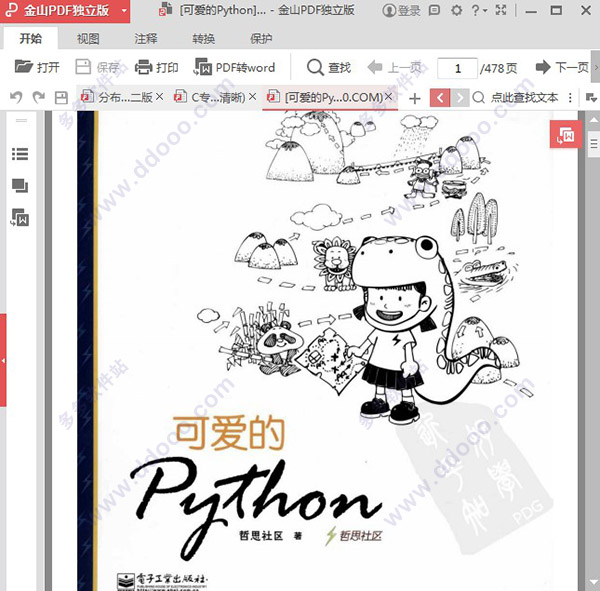Viewport: 600px width, 591px height.
Task: Close the 分布...二版 document tab
Action: coord(160,96)
